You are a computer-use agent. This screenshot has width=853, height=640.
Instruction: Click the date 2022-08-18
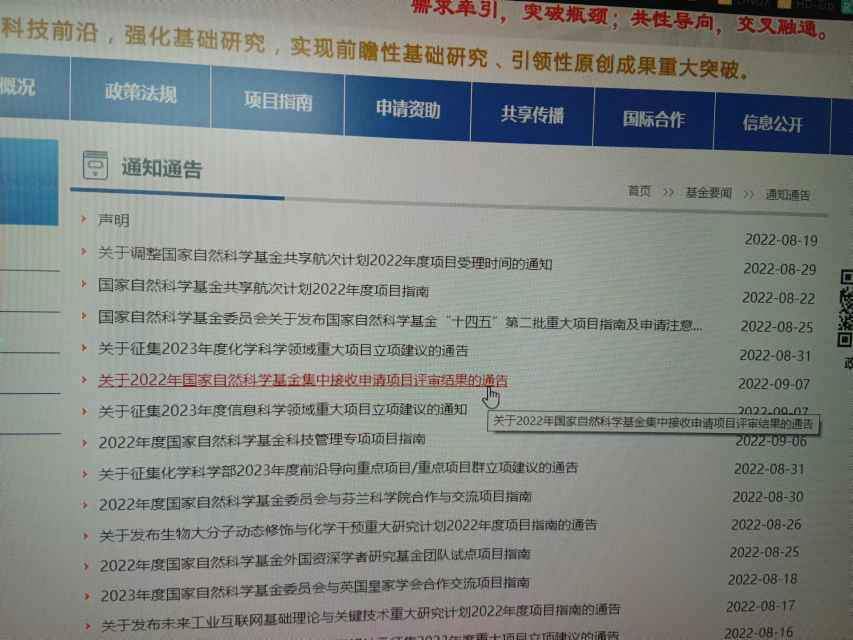tap(763, 579)
